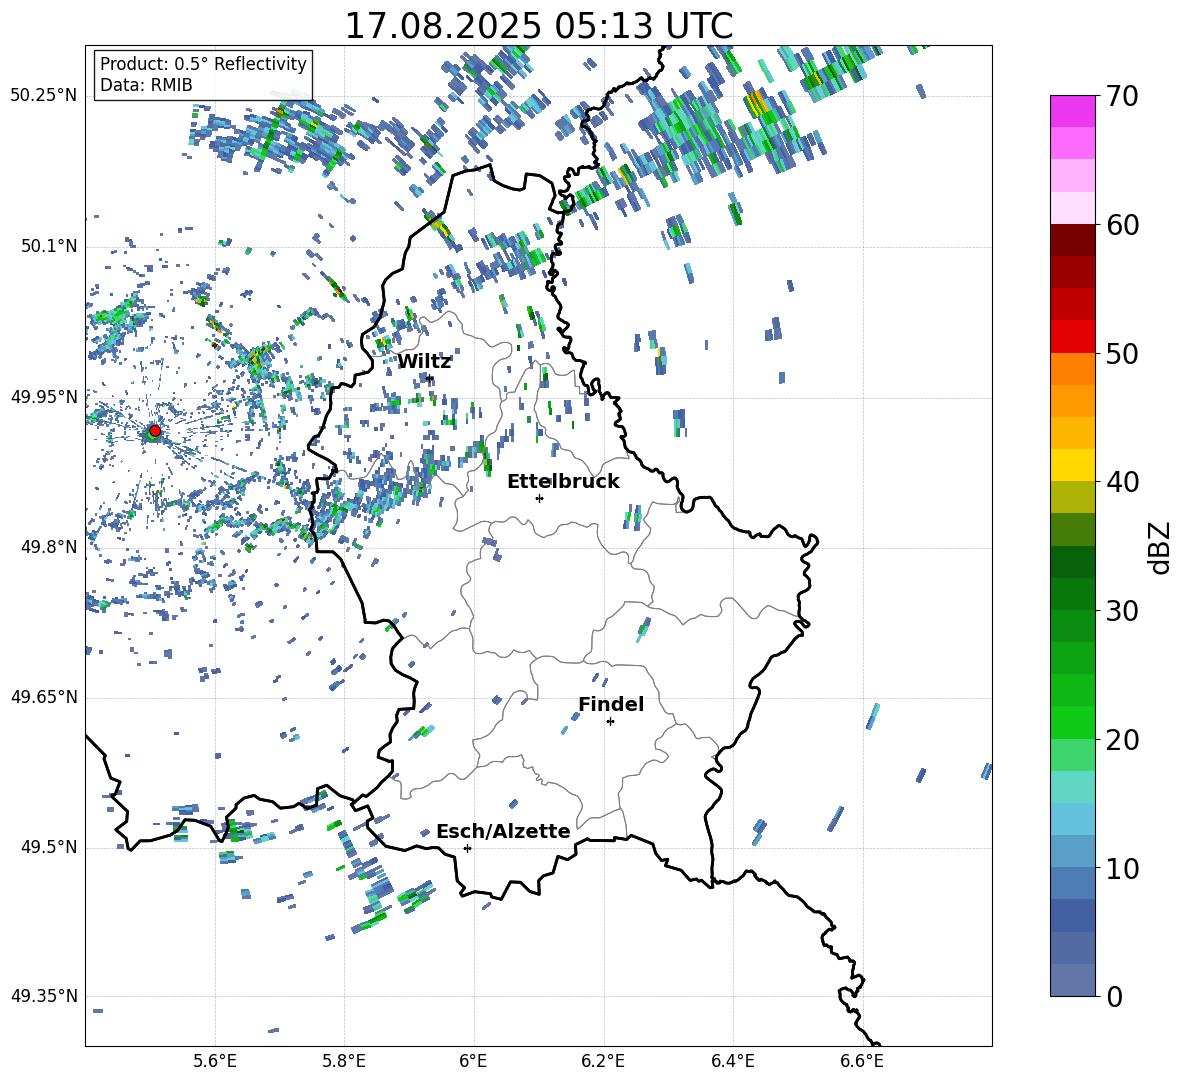
Task: Click the colorbar tick label 40
Action: [x=1123, y=482]
